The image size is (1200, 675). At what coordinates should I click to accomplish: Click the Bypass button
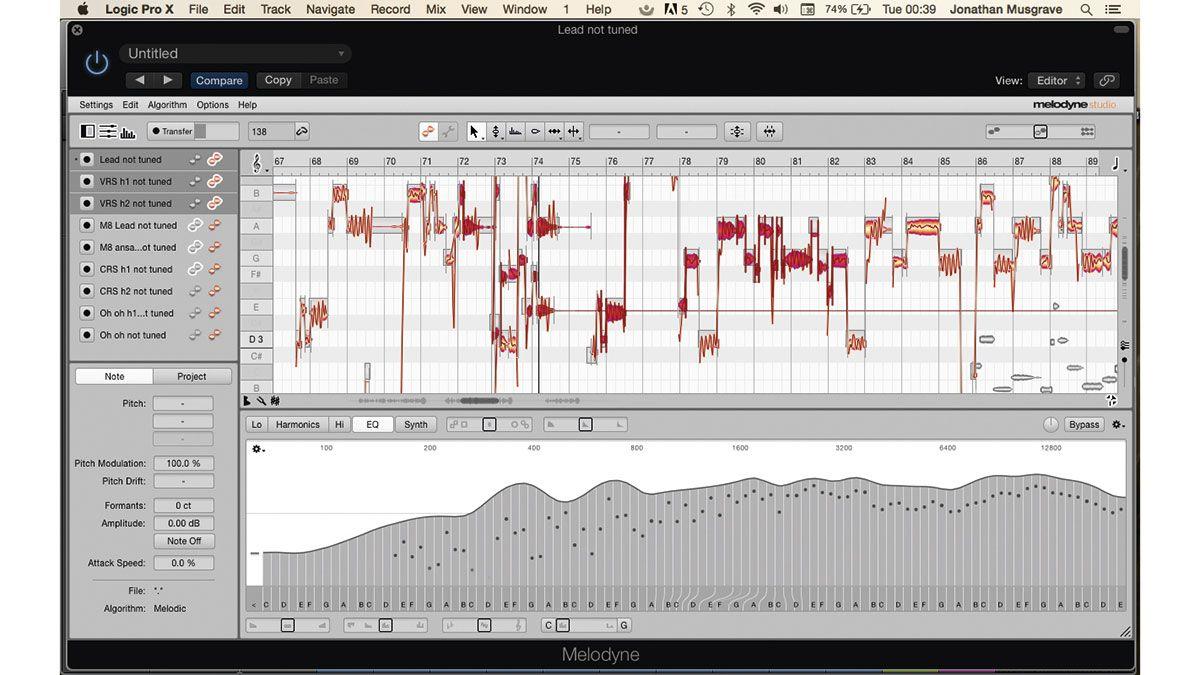pyautogui.click(x=1084, y=425)
